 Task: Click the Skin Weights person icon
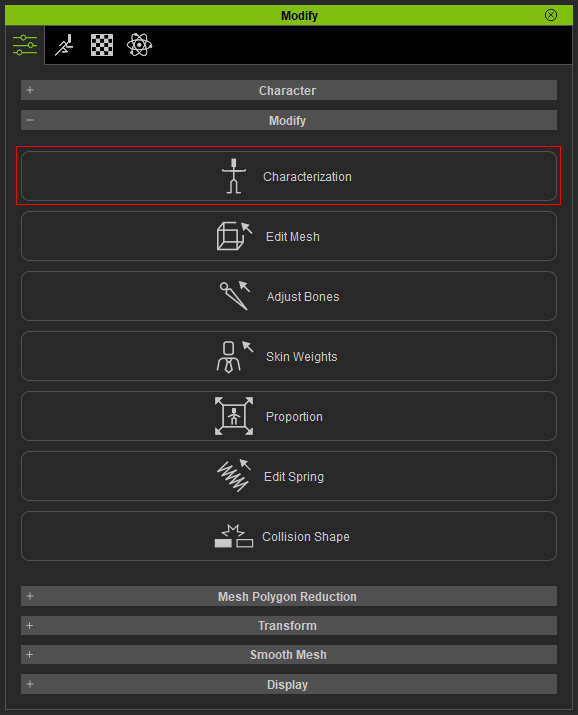coord(234,356)
